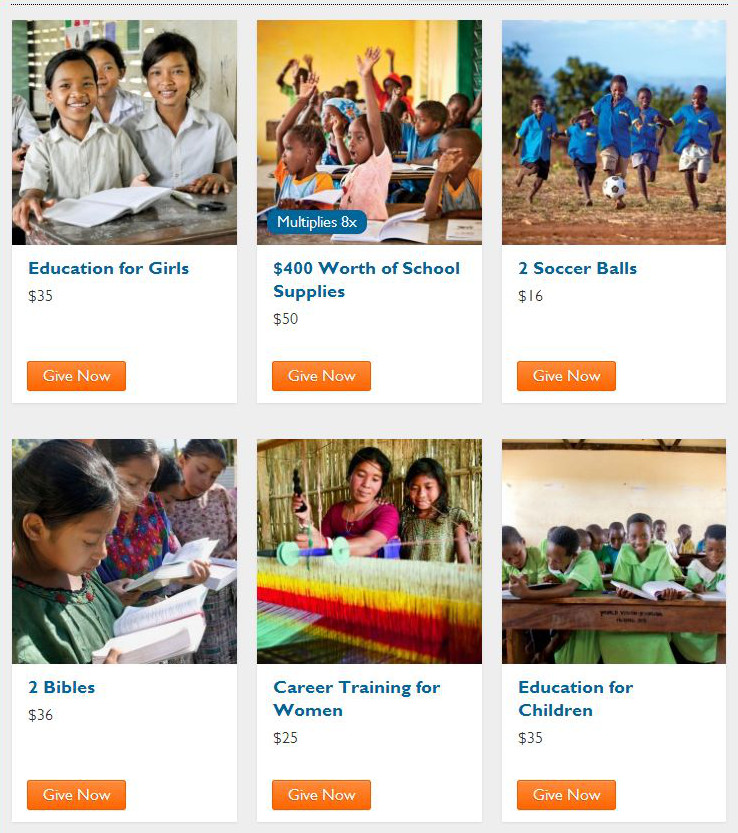Open the 2 Bibles title link
738x833 pixels.
62,687
